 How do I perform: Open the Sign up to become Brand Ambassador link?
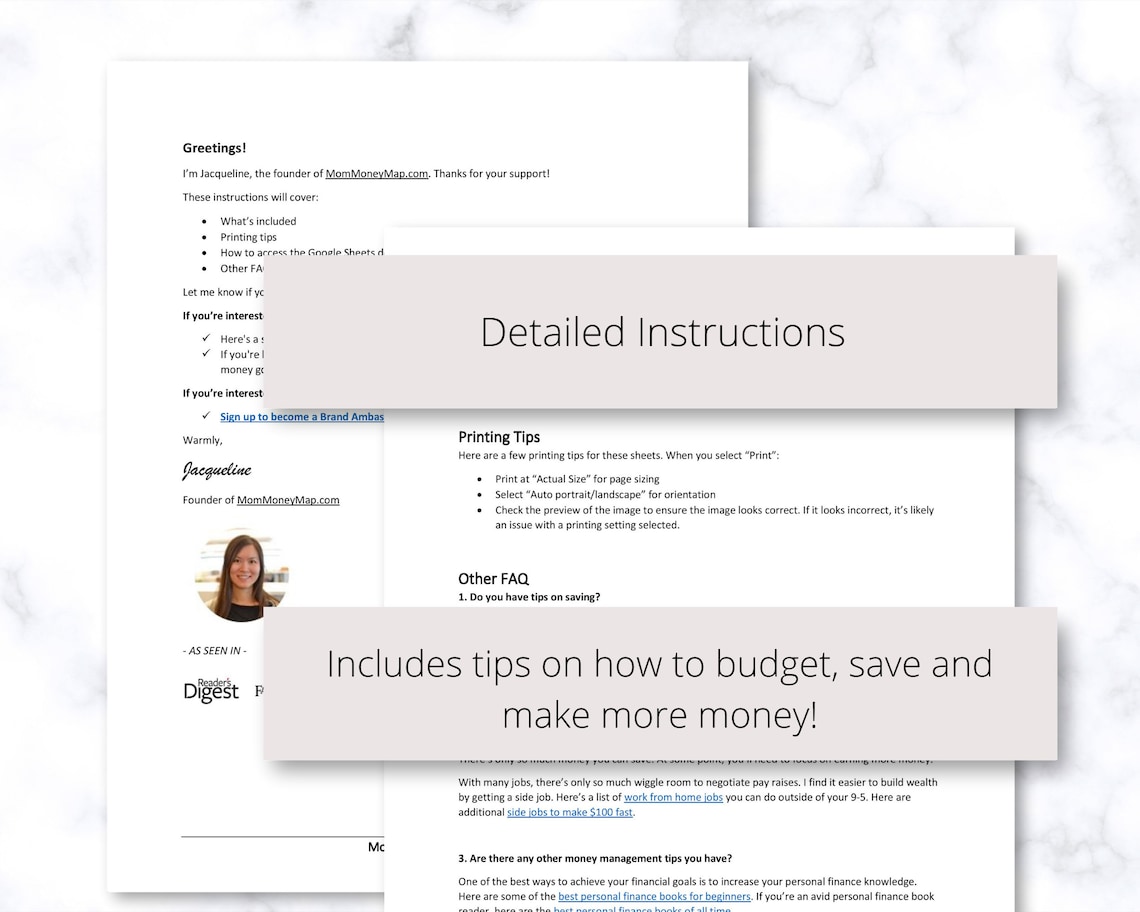click(302, 417)
